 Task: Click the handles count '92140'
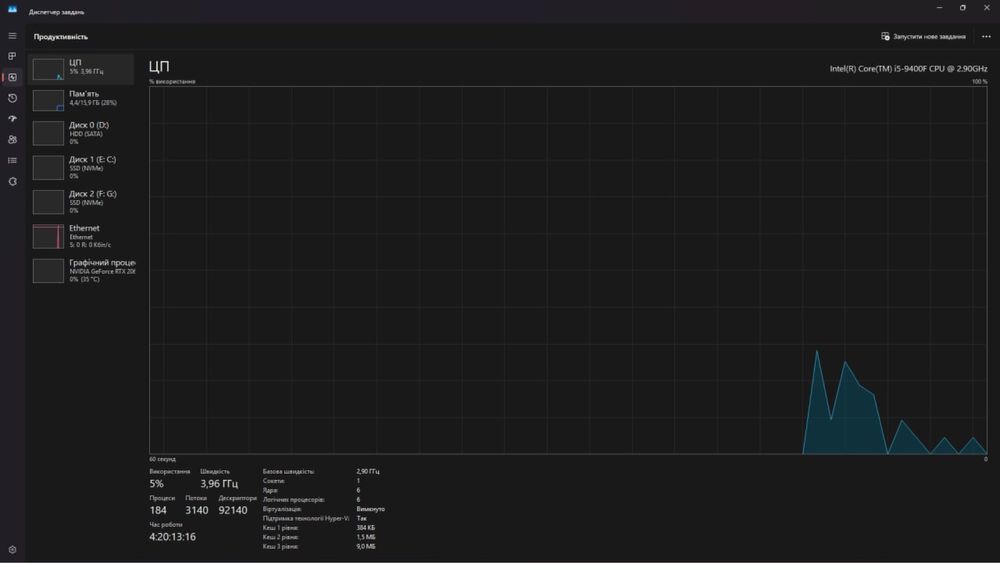tap(233, 510)
